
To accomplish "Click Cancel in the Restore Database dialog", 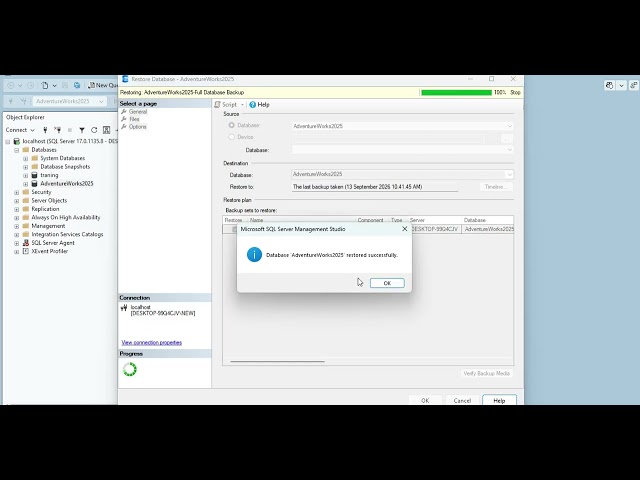I will click(x=462, y=400).
